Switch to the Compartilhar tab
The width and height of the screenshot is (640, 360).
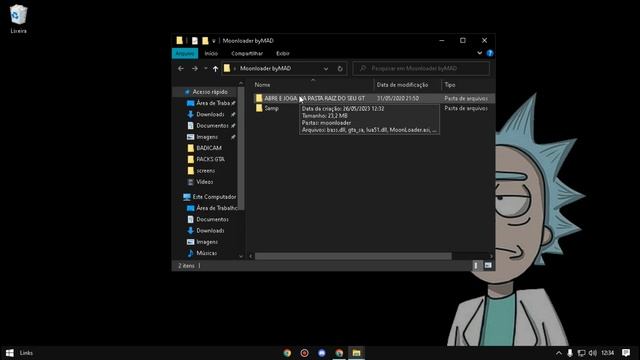(247, 53)
